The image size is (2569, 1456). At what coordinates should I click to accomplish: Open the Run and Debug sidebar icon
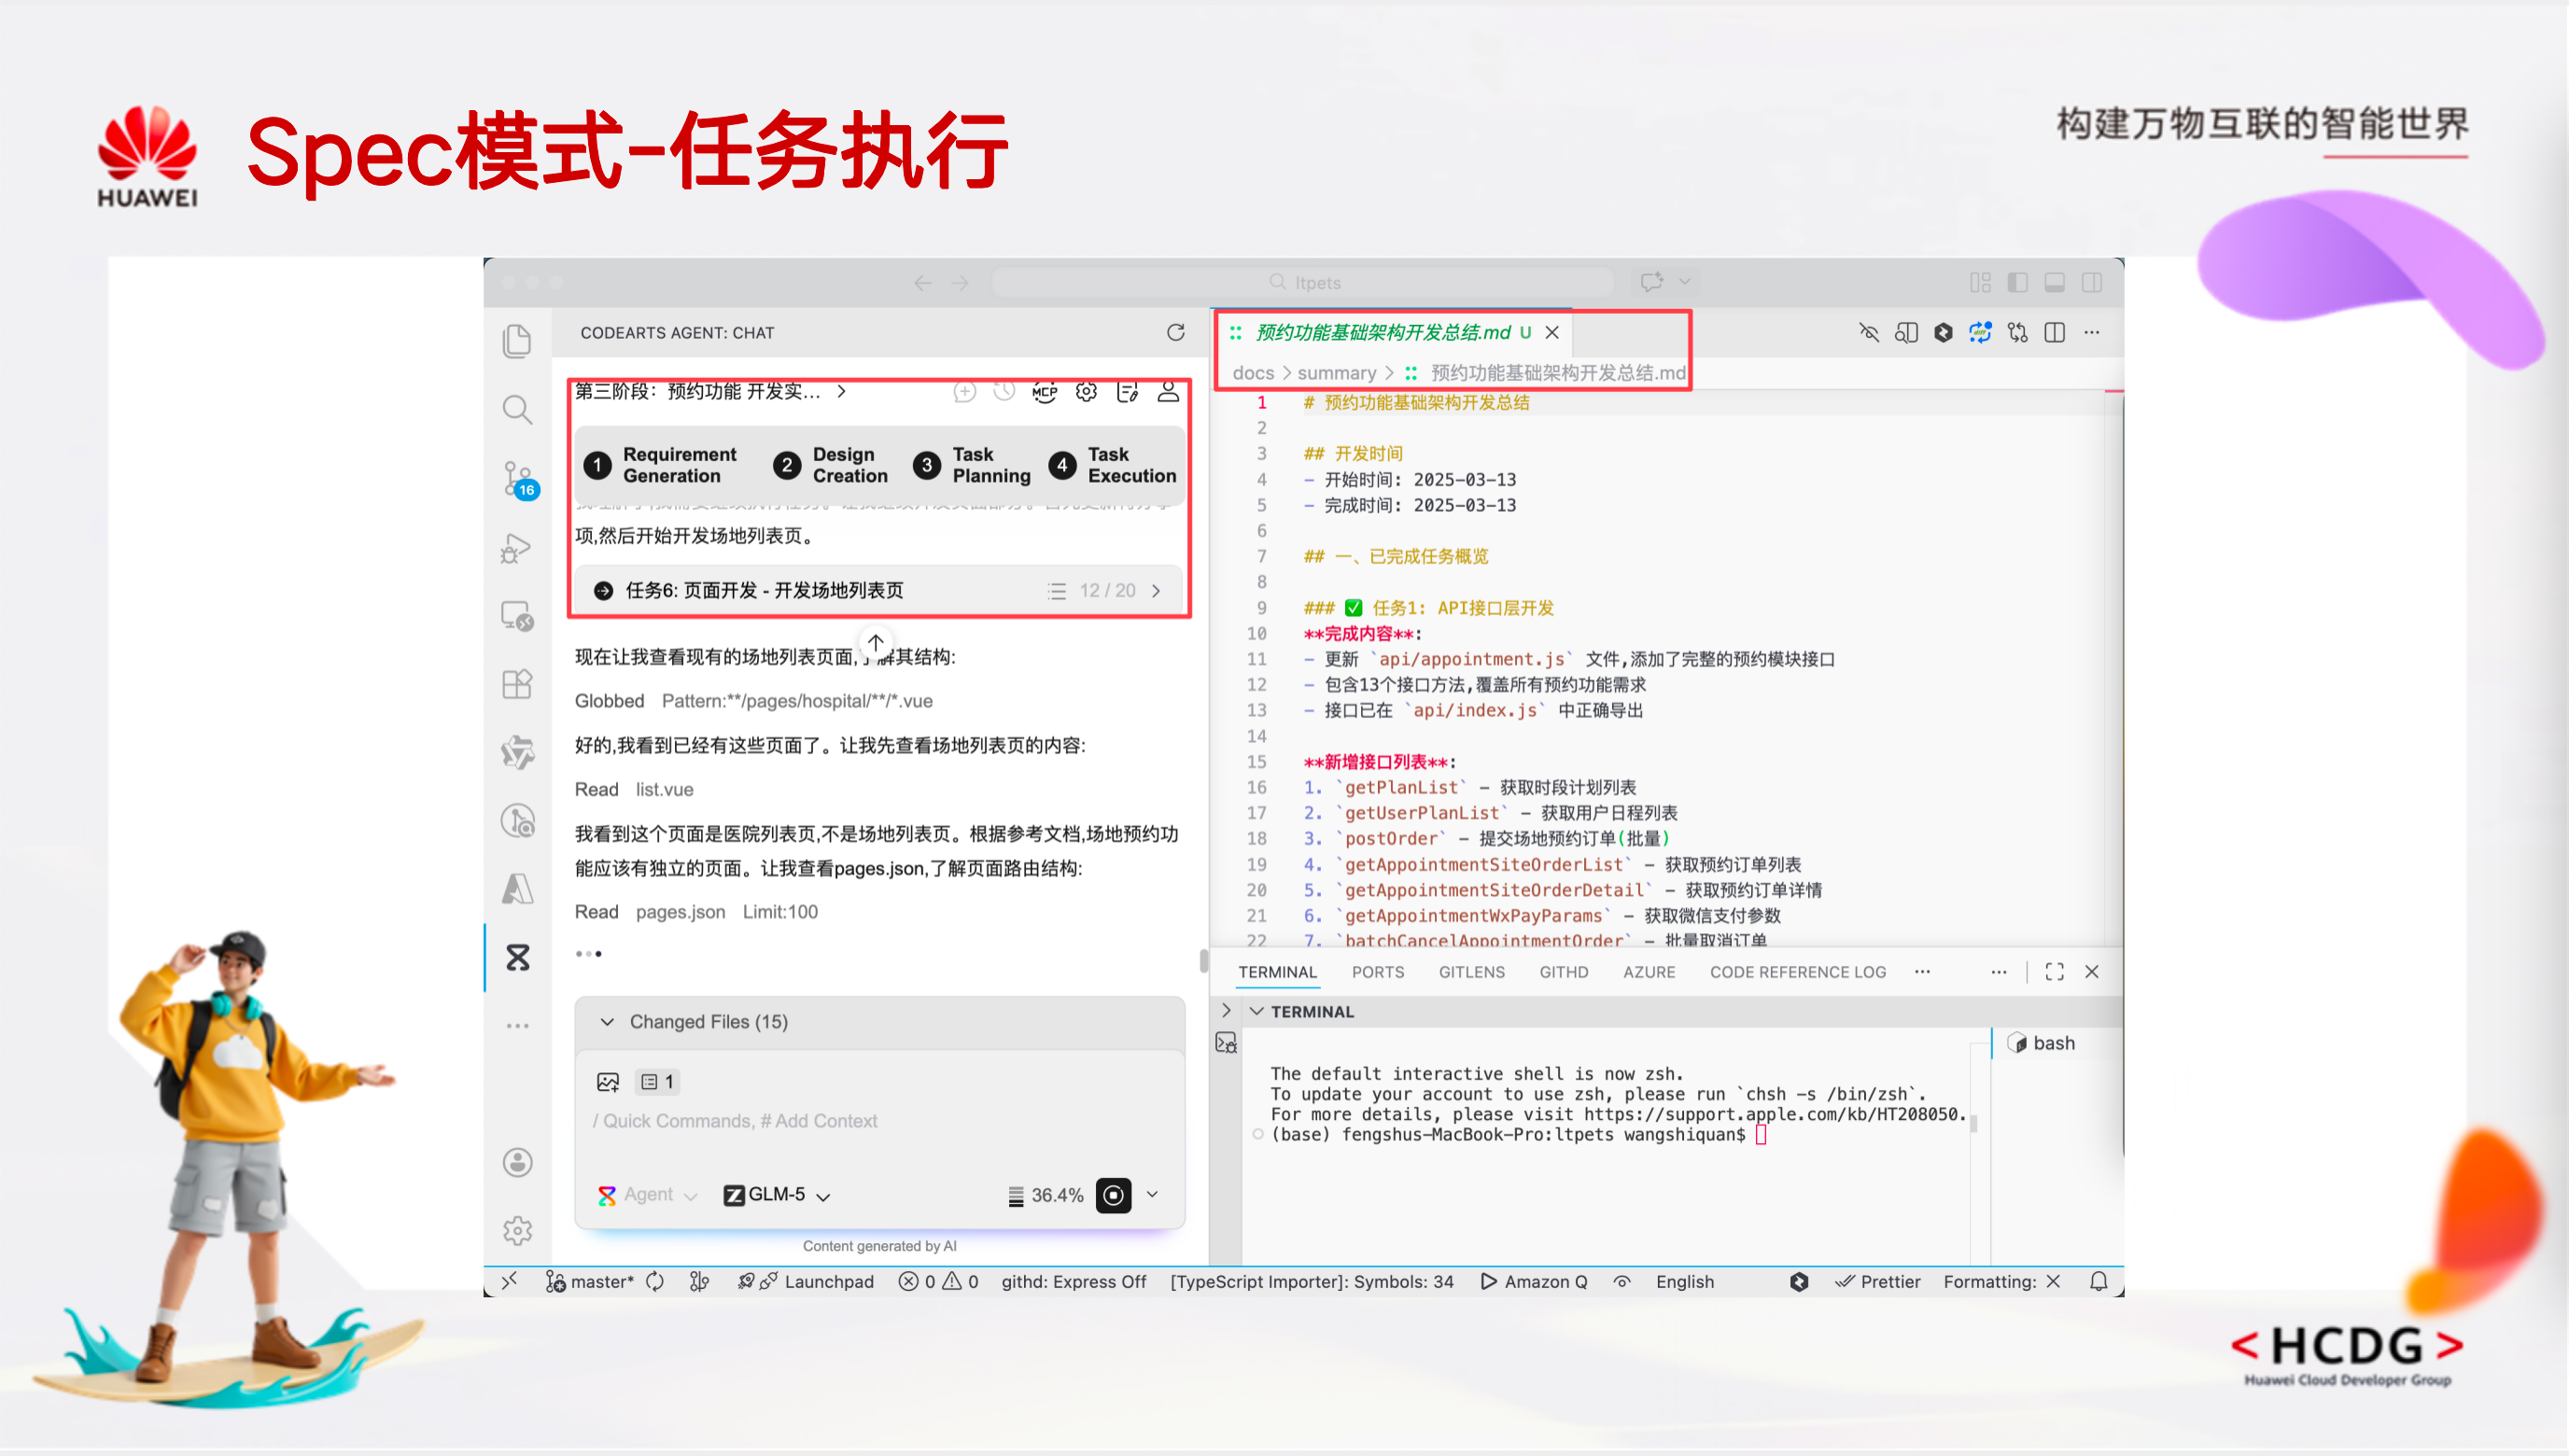(517, 547)
